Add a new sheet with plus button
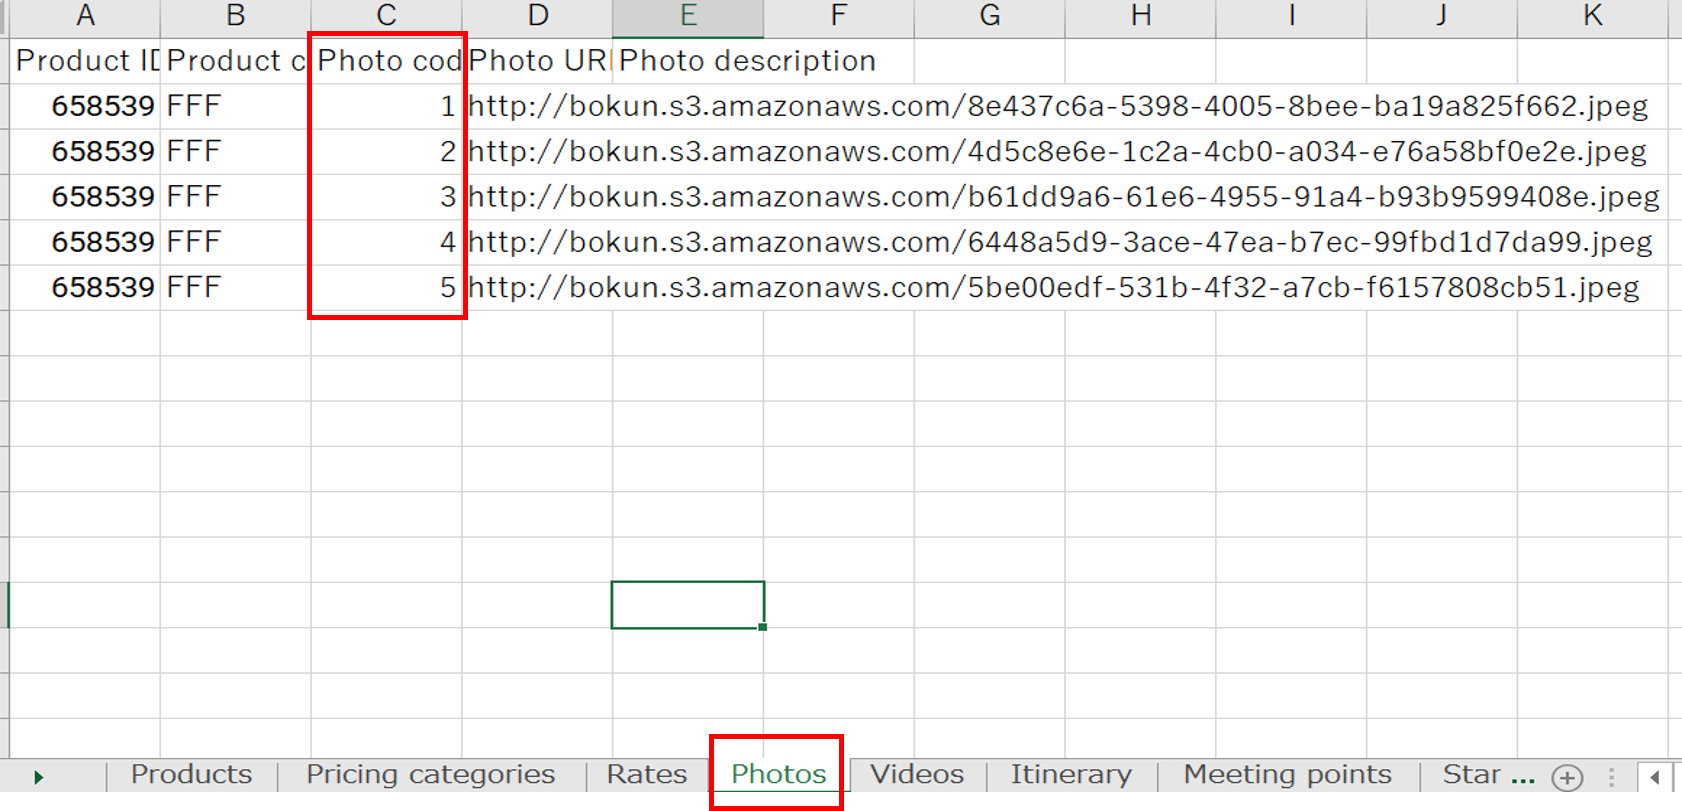 [1567, 777]
